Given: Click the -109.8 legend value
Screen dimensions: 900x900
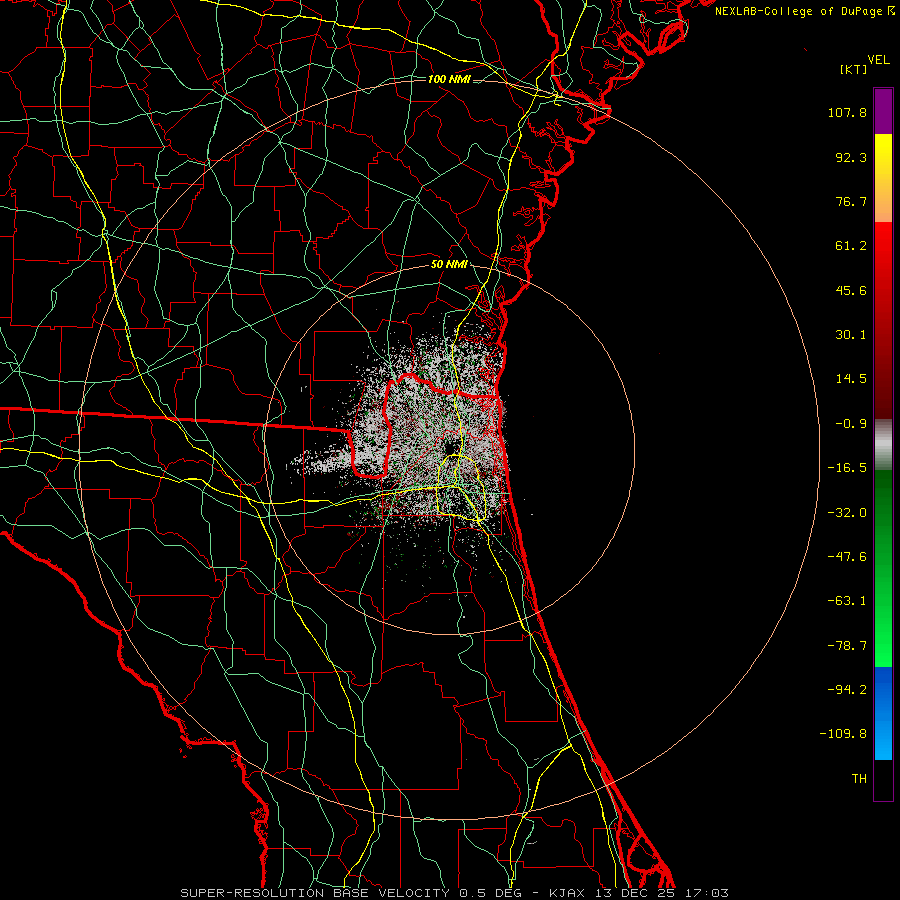Looking at the screenshot, I should [843, 734].
